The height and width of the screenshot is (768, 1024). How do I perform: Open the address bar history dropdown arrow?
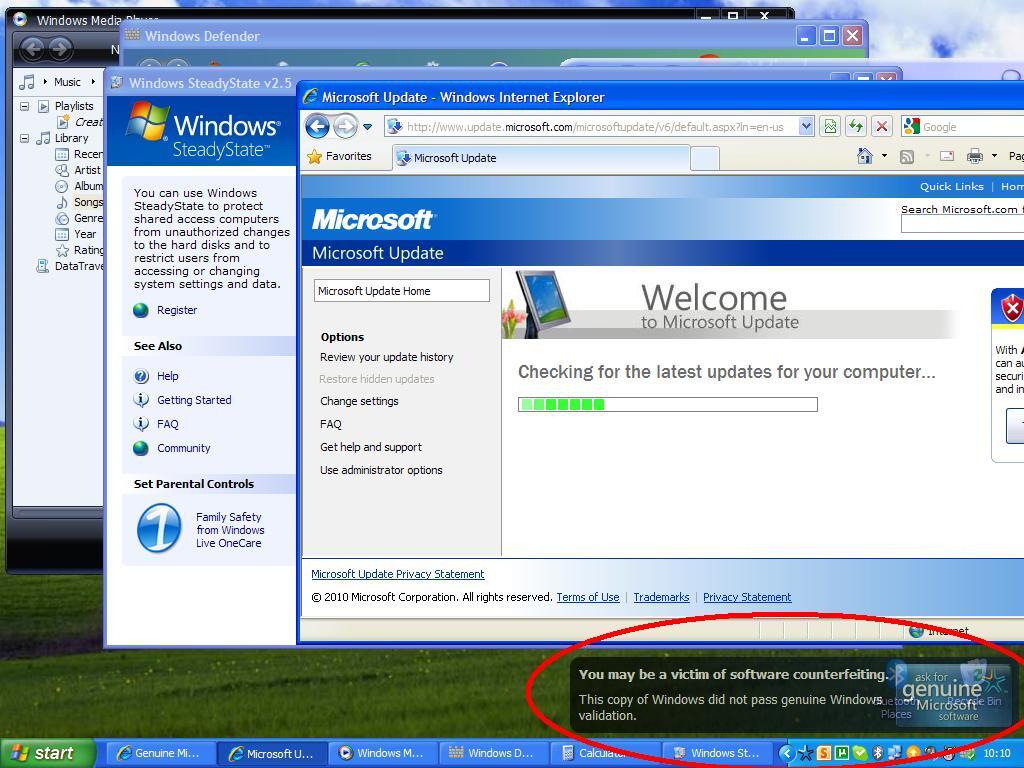pos(806,127)
